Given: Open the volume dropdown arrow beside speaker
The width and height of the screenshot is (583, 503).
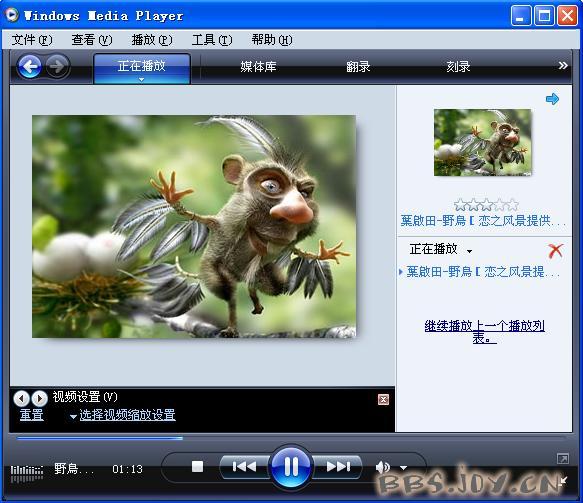Looking at the screenshot, I should point(403,467).
